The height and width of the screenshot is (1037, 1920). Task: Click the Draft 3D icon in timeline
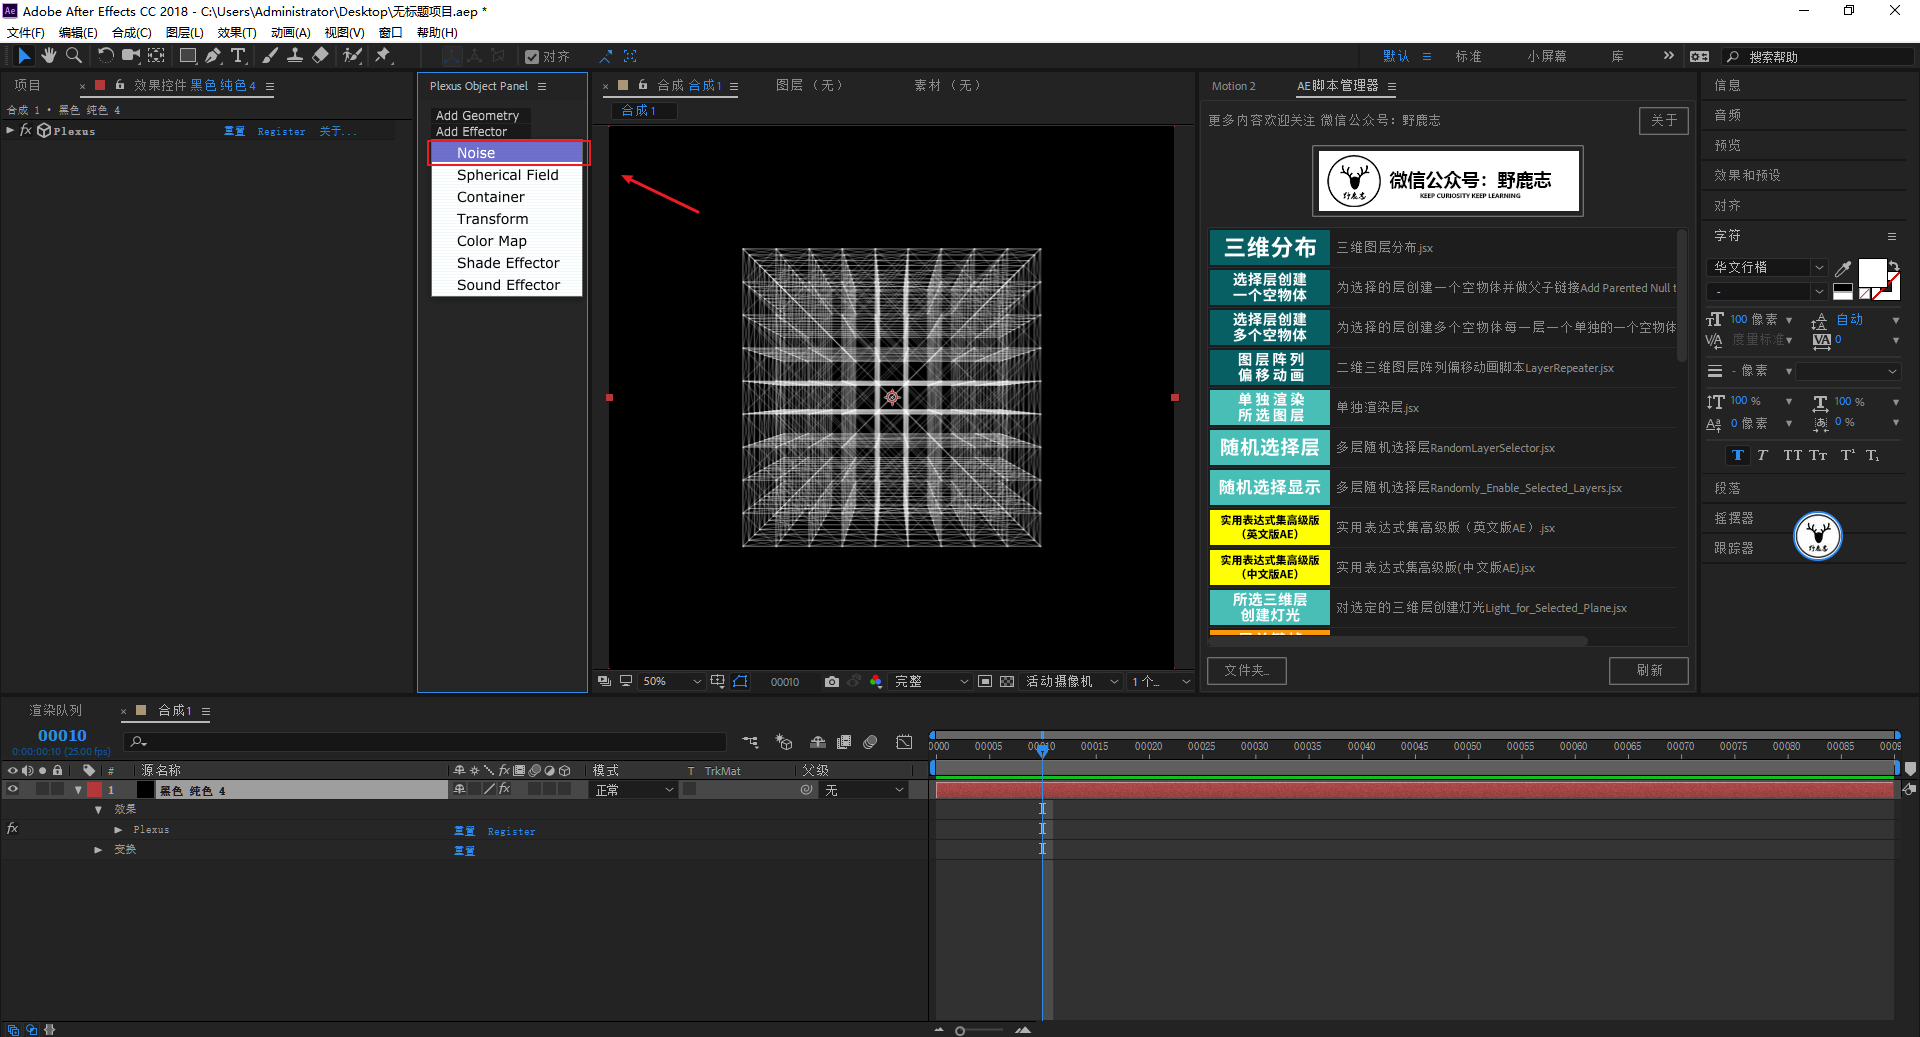(x=784, y=742)
